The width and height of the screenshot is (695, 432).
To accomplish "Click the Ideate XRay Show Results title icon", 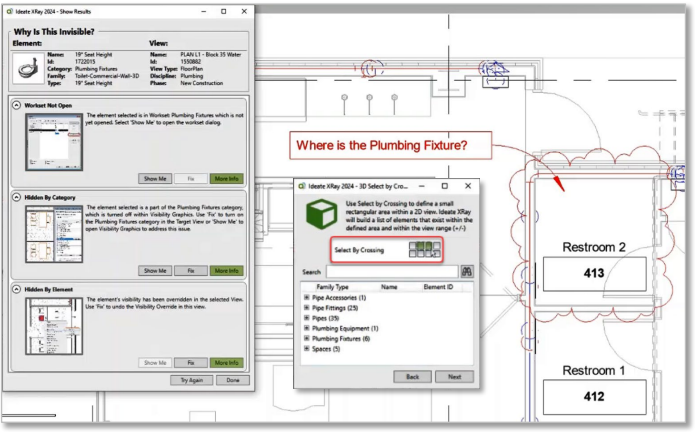I will click(9, 12).
